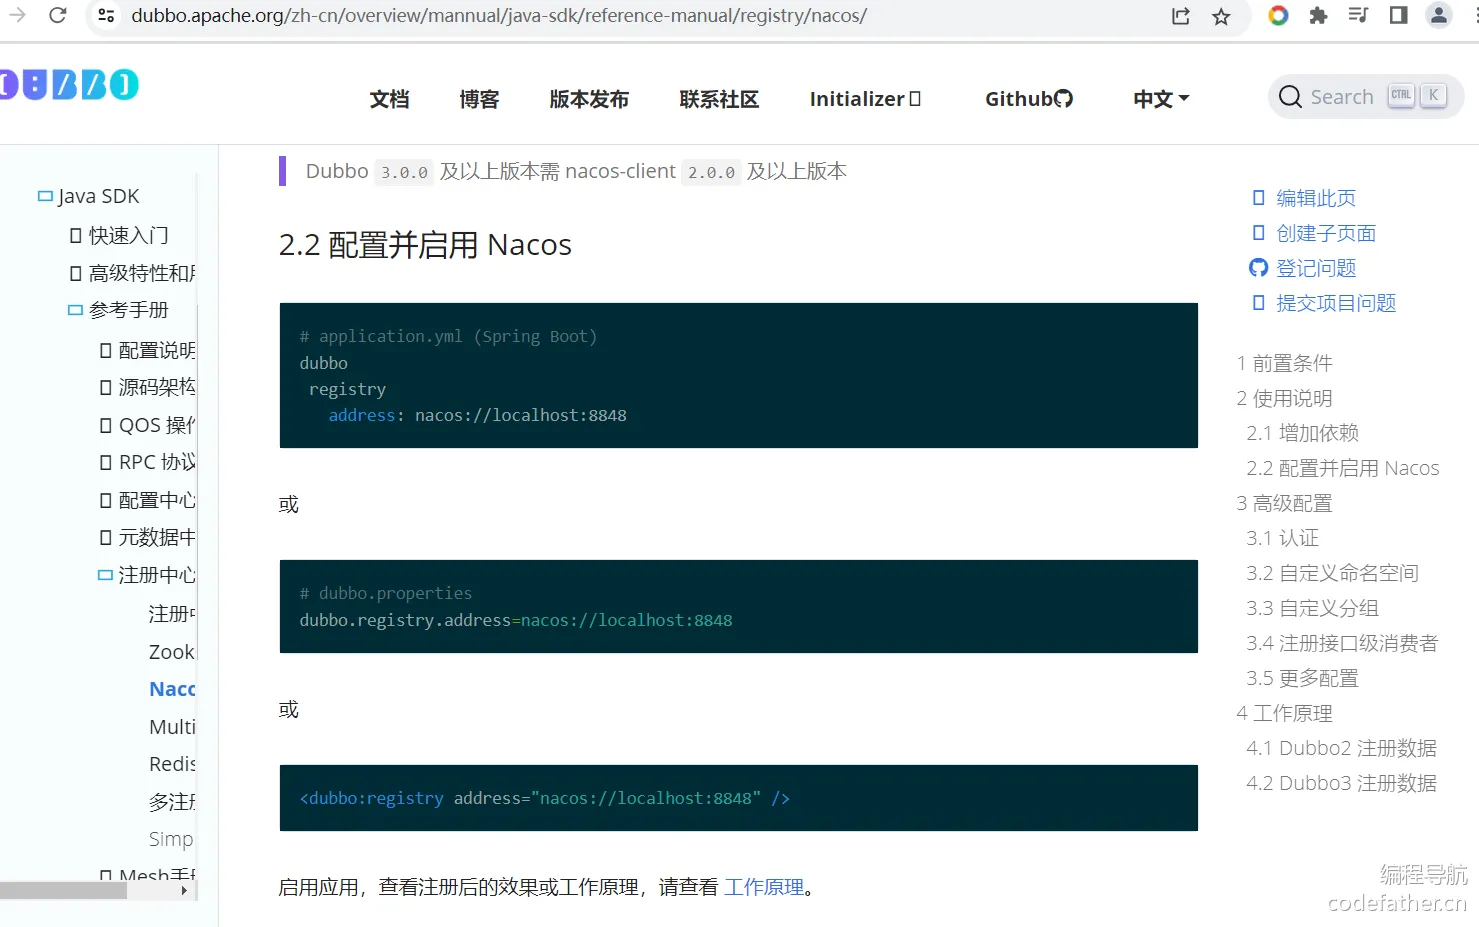Image resolution: width=1479 pixels, height=927 pixels.
Task: Follow the 工作原理 link in the paragraph
Action: click(764, 887)
